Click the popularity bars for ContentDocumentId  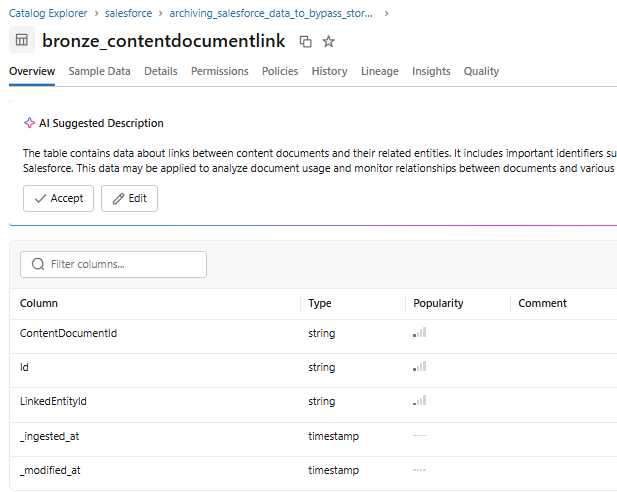[x=419, y=333]
